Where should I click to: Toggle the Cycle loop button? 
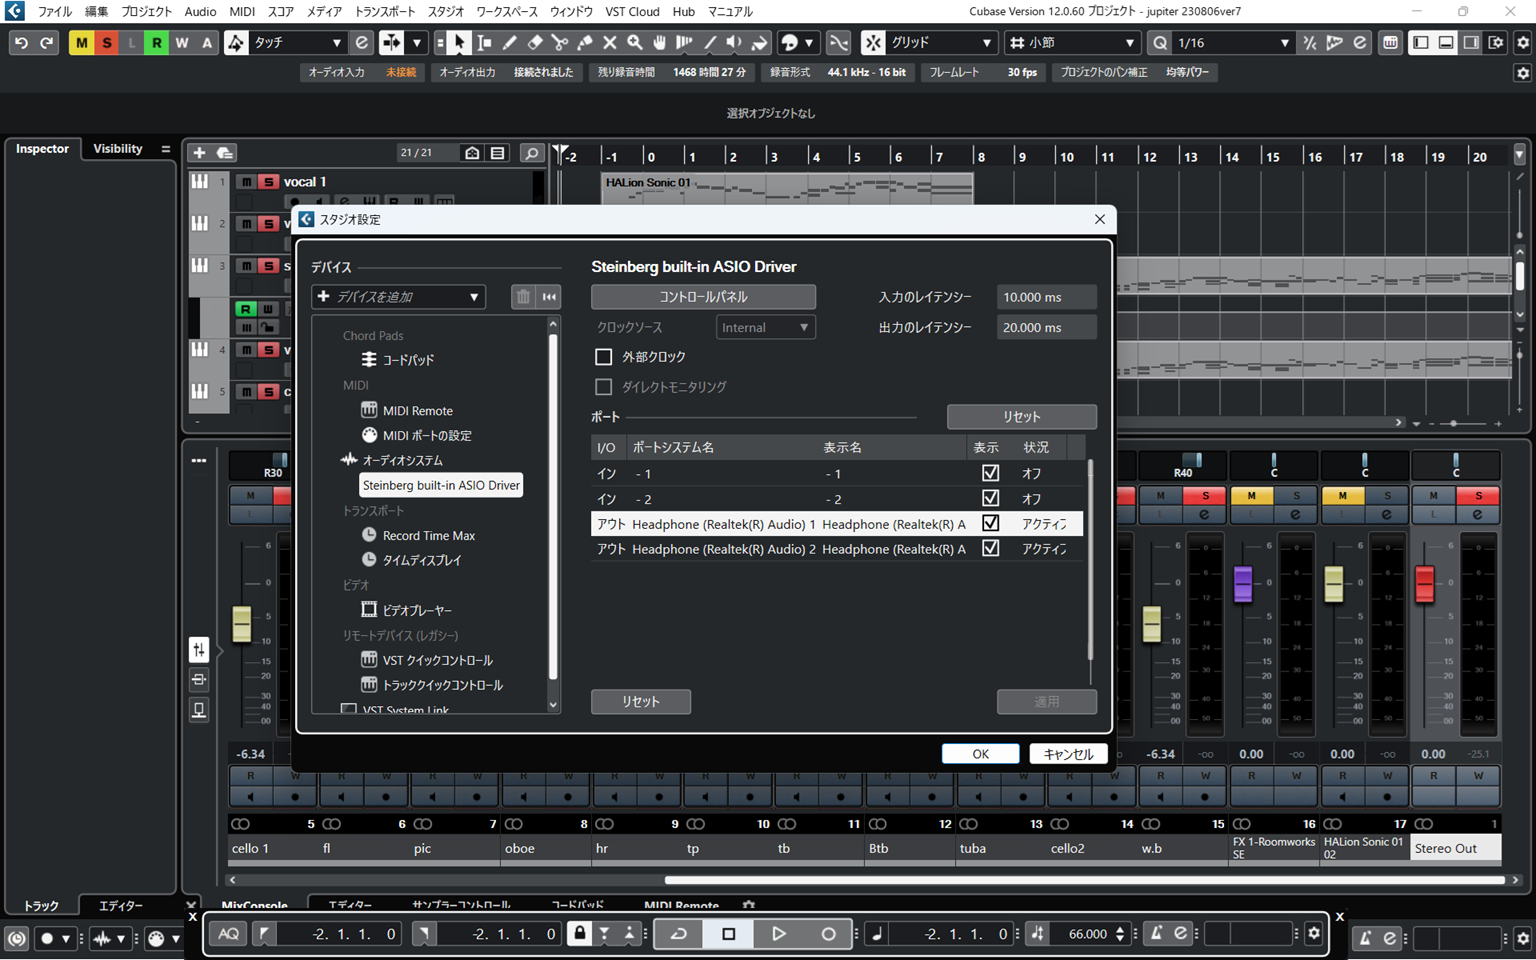679,934
